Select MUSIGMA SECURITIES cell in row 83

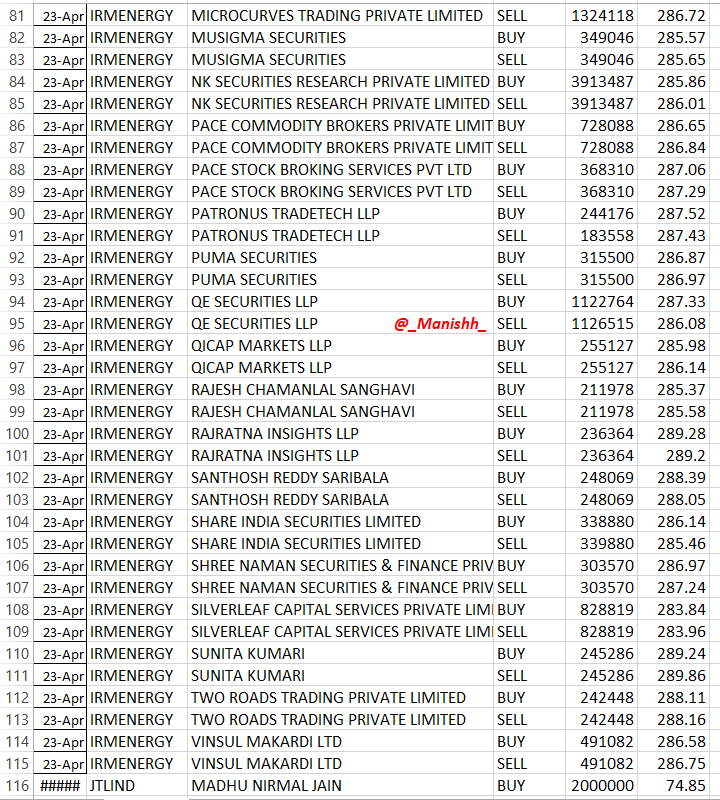click(x=340, y=60)
